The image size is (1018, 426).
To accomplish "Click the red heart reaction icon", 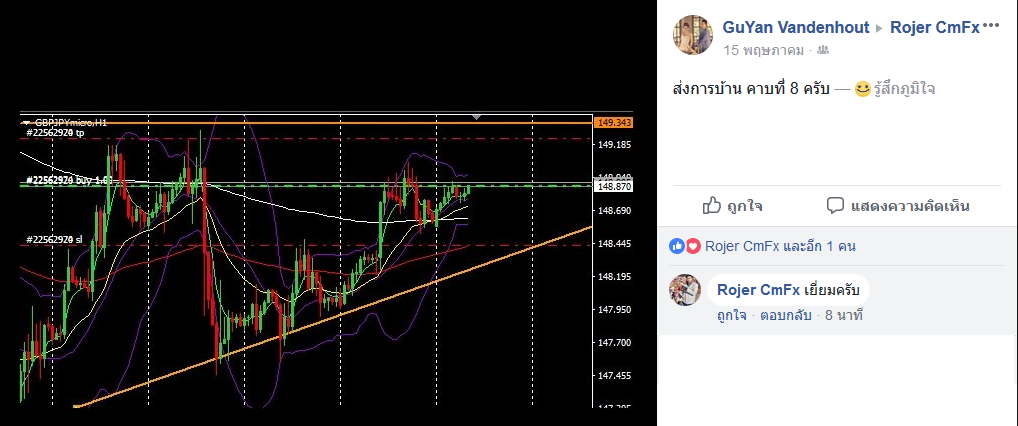I will point(693,246).
